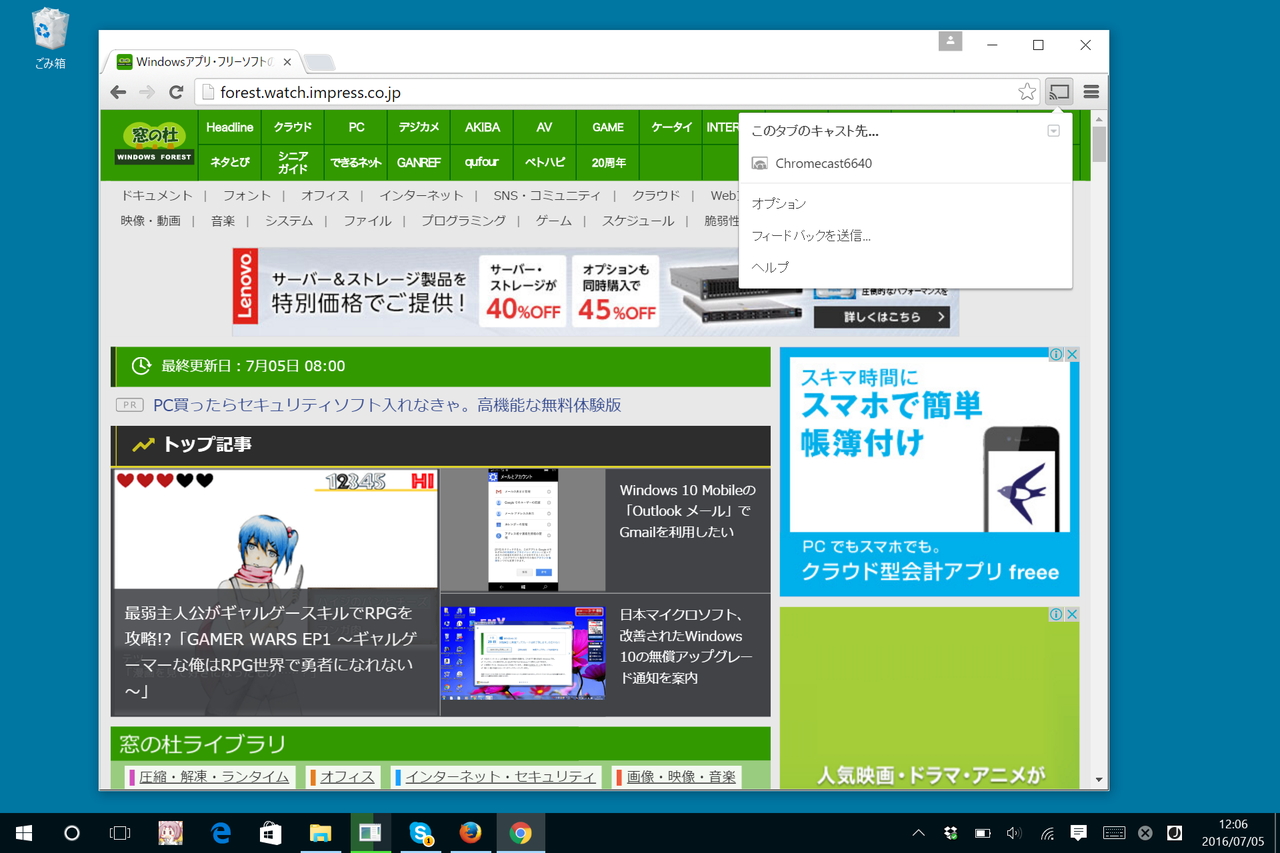Viewport: 1280px width, 853px height.
Task: Launch Firefox from the taskbar
Action: [x=470, y=832]
